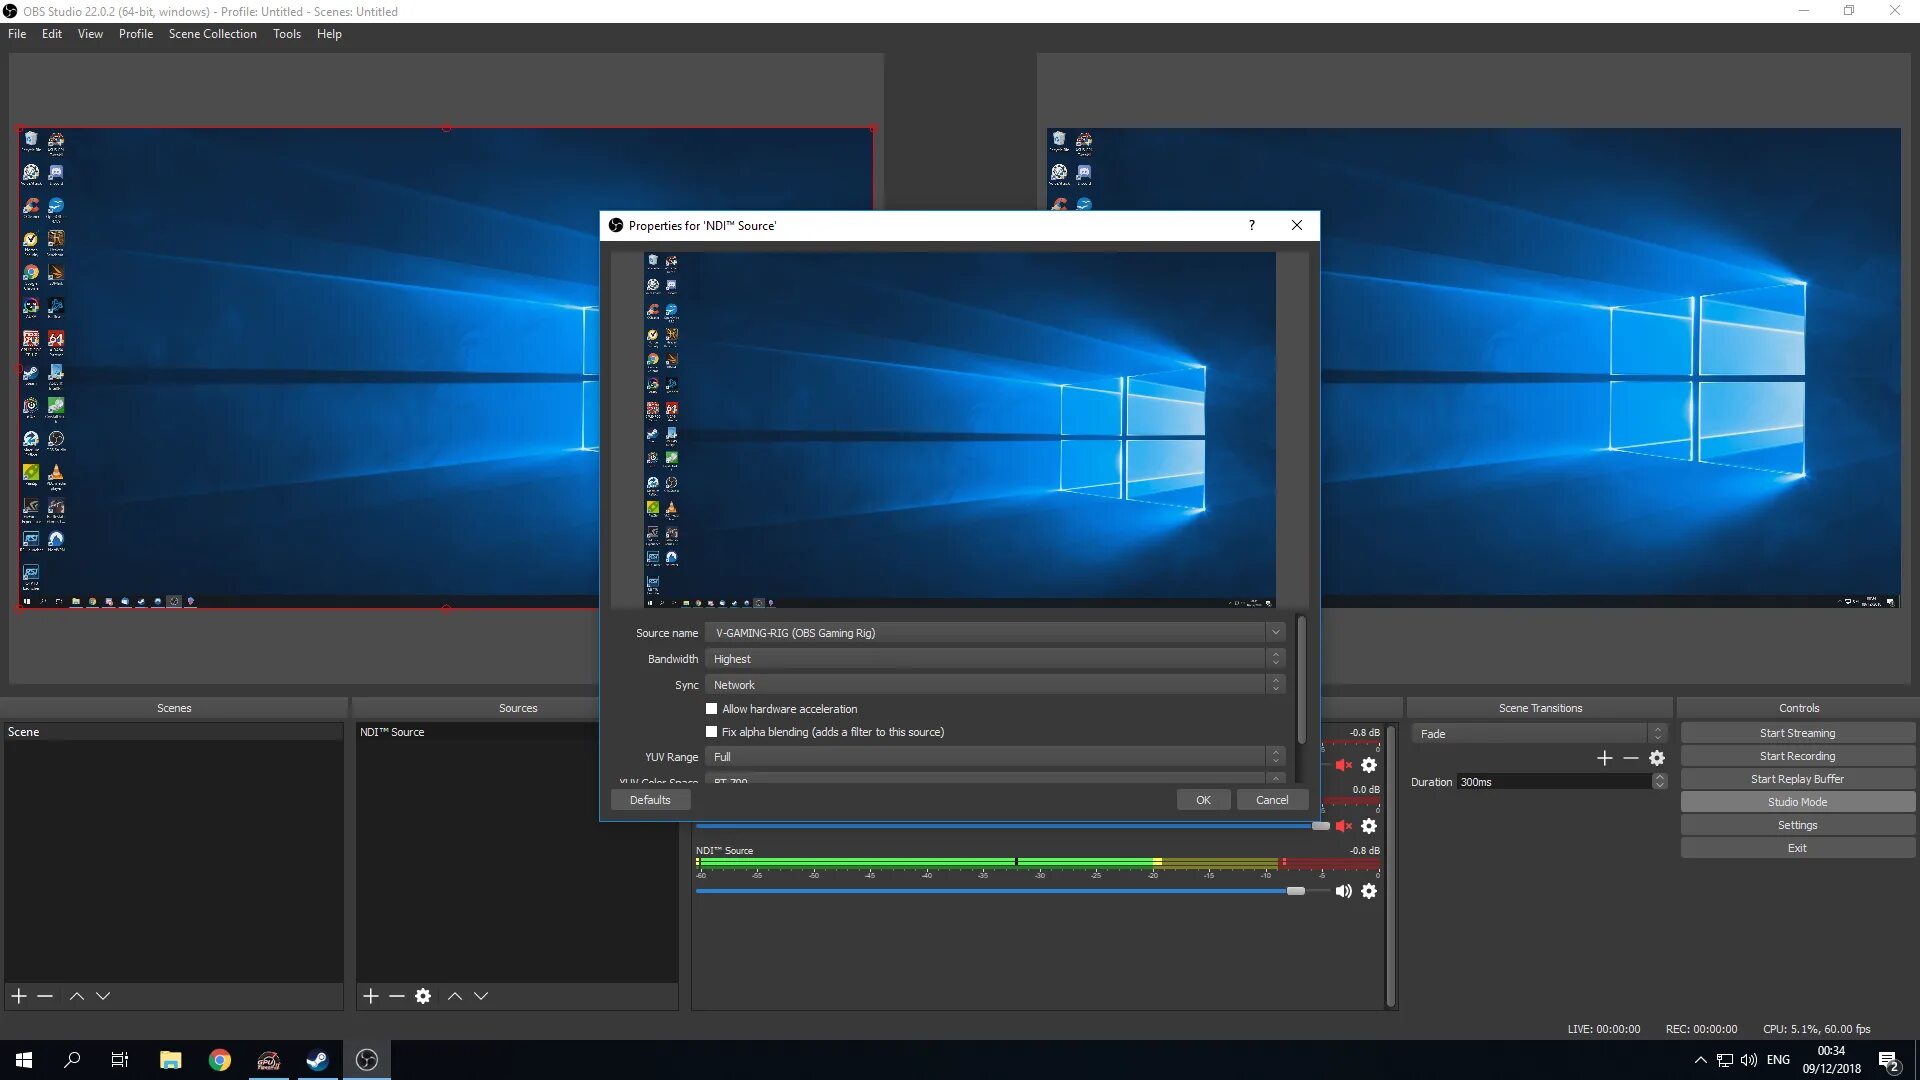Click the gear icon next to first audio mixer track
This screenshot has height=1080, width=1920.
point(1369,765)
